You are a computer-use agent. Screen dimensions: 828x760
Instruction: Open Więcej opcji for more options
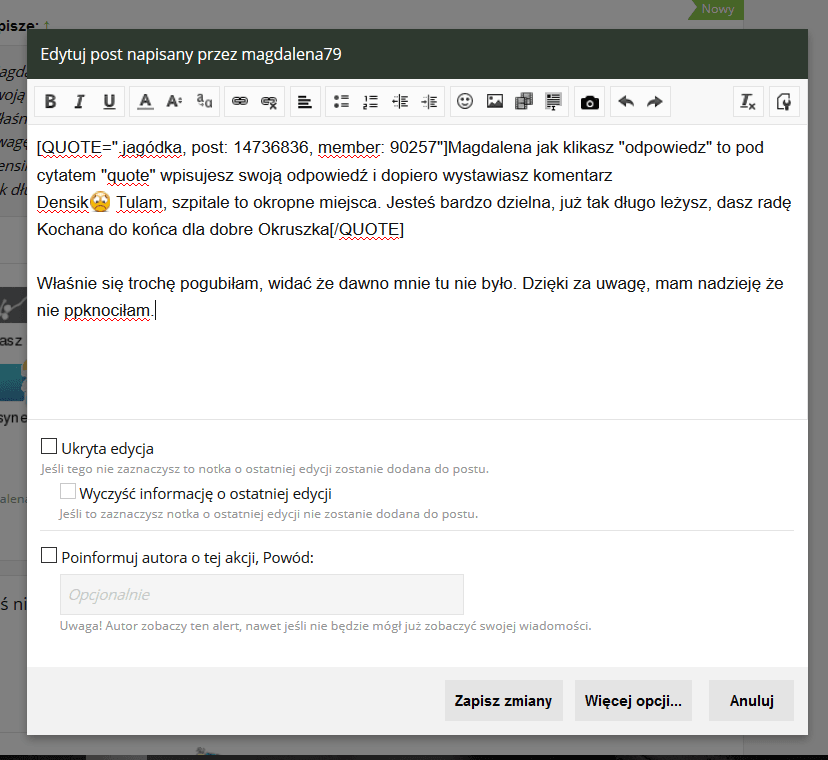point(632,700)
